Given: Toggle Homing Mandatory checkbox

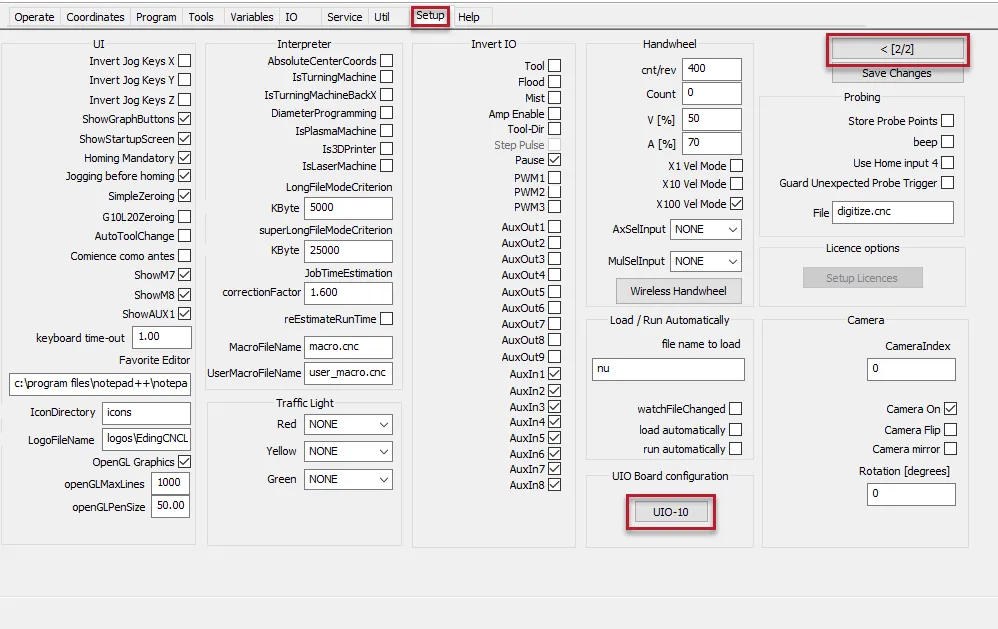Looking at the screenshot, I should coord(185,158).
